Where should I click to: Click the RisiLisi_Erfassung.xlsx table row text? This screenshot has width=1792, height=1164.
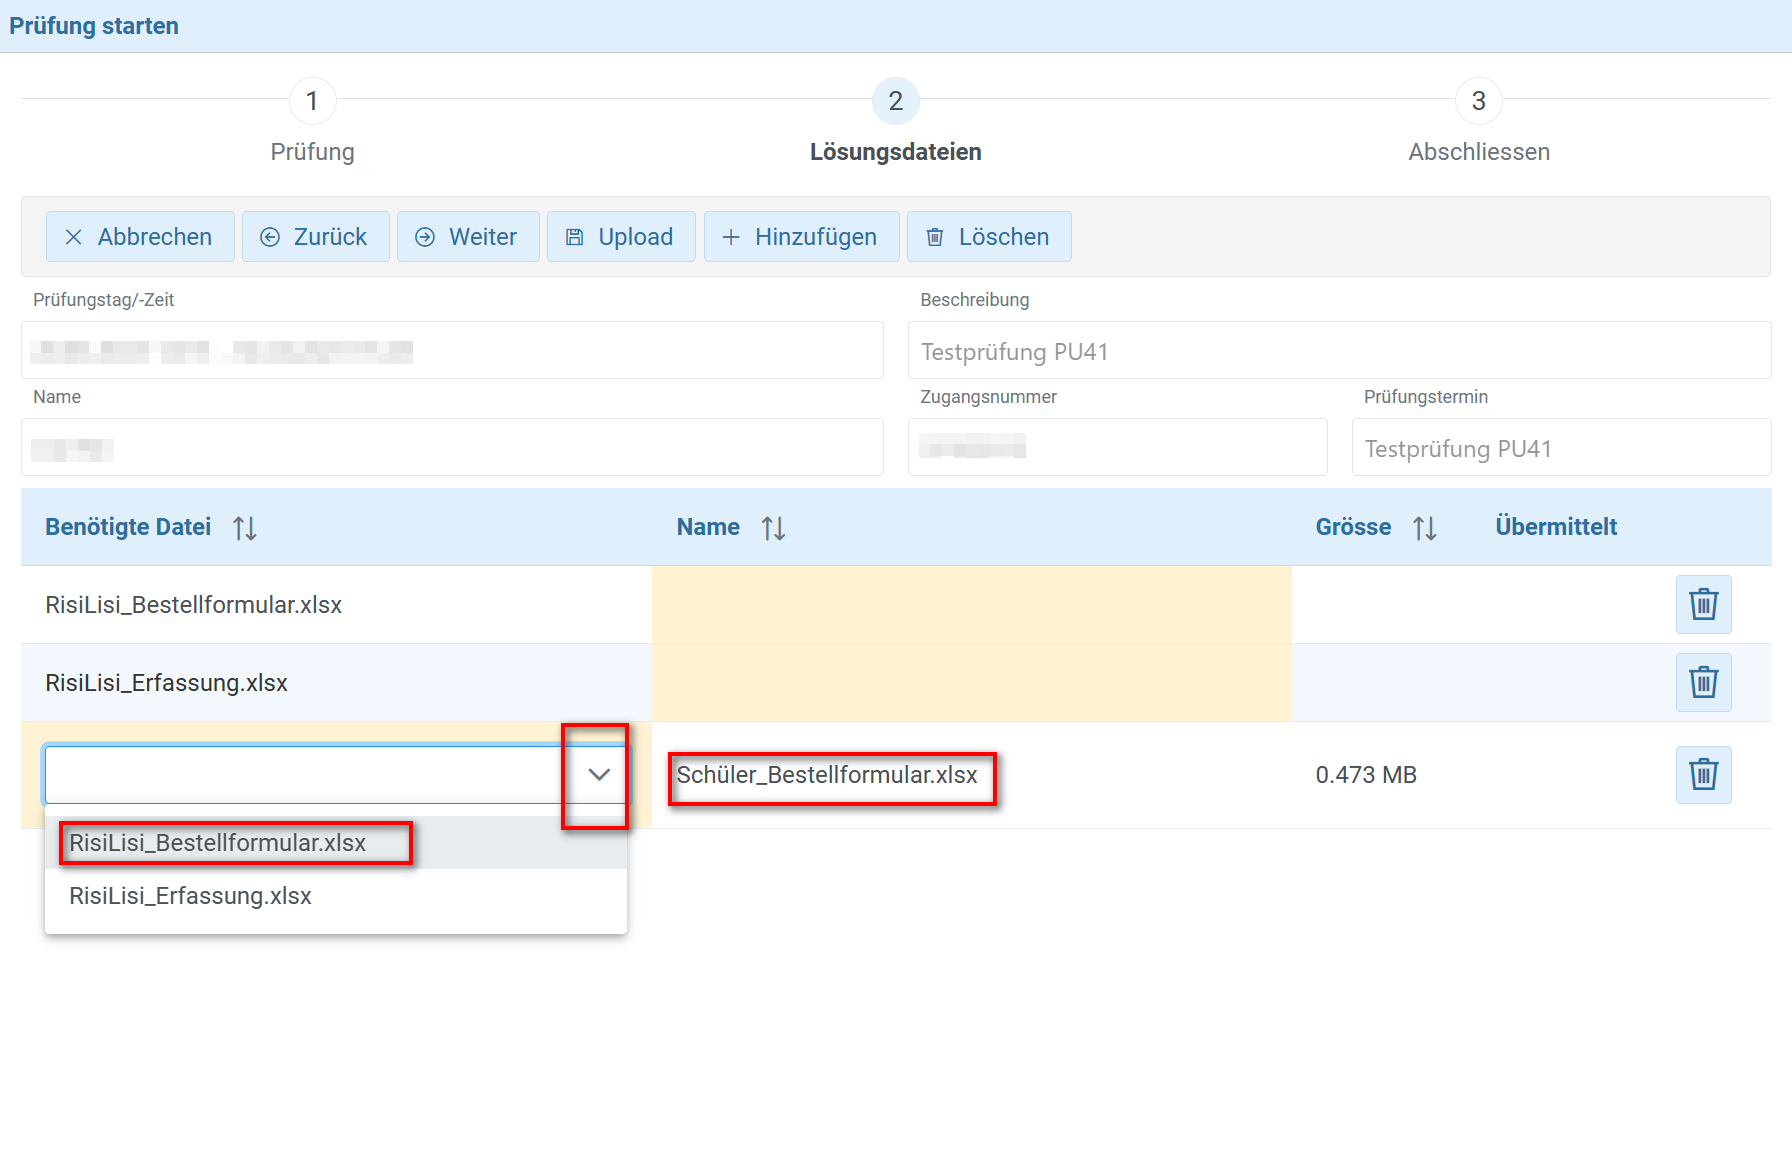coord(166,683)
